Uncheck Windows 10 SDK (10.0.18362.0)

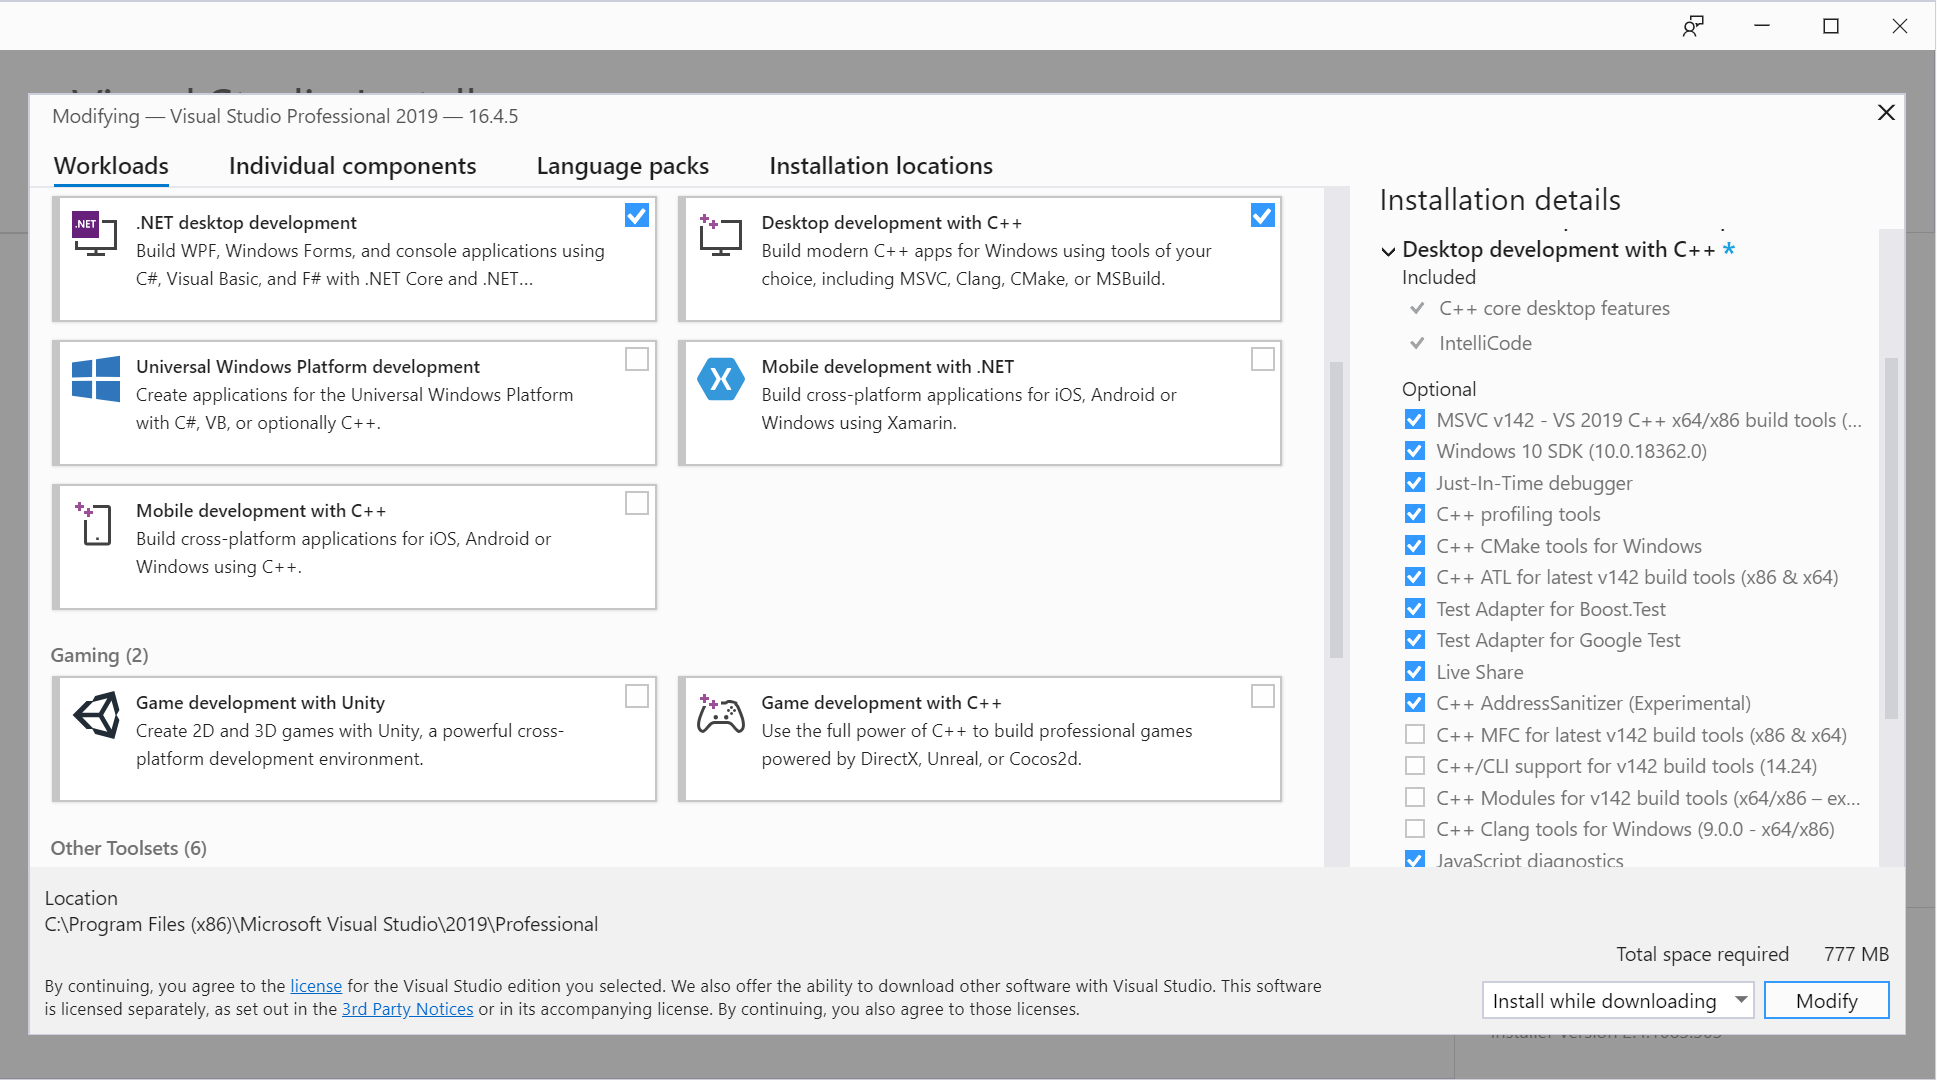(x=1415, y=451)
